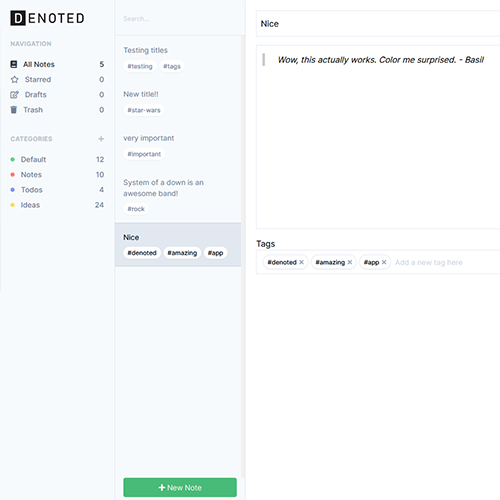The width and height of the screenshot is (500, 500).
Task: Click the red Notes category dot
Action: tap(12, 175)
